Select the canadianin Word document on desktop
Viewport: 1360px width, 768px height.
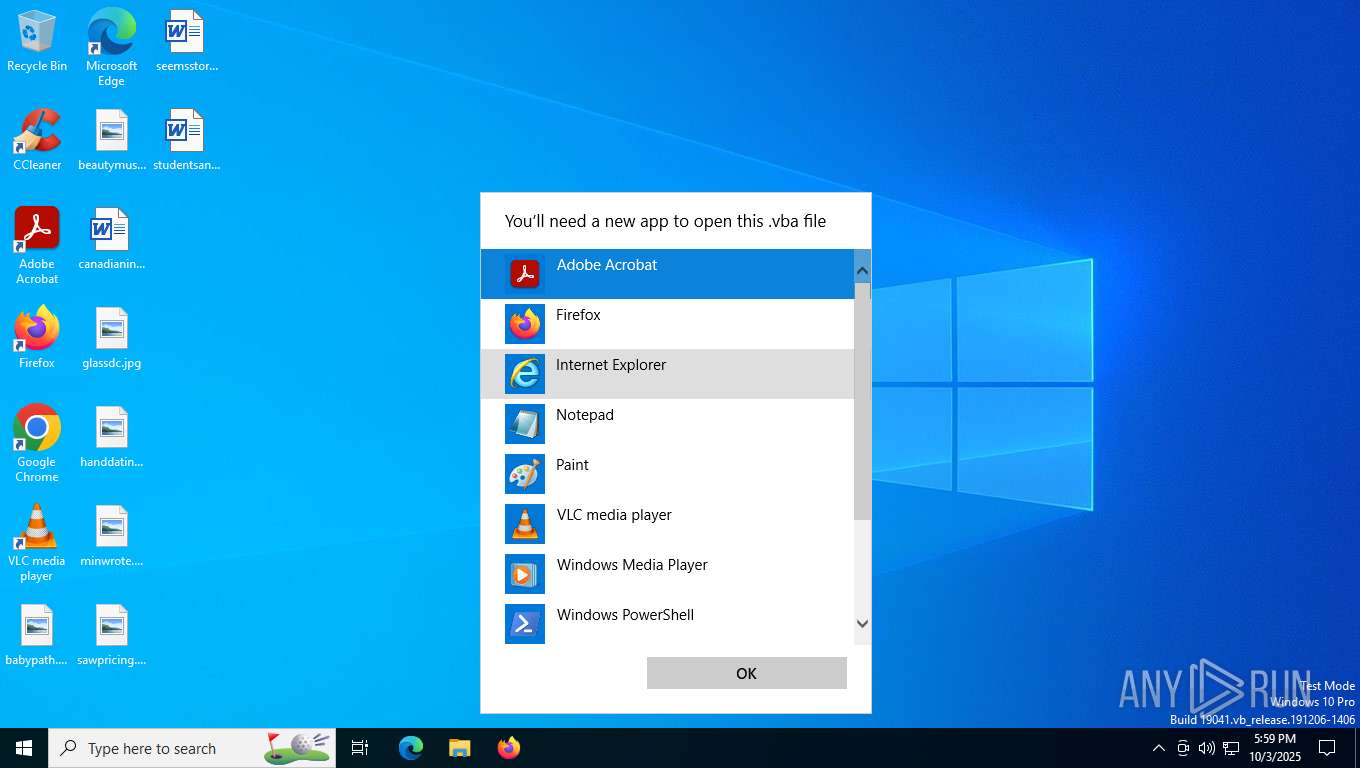coord(111,239)
